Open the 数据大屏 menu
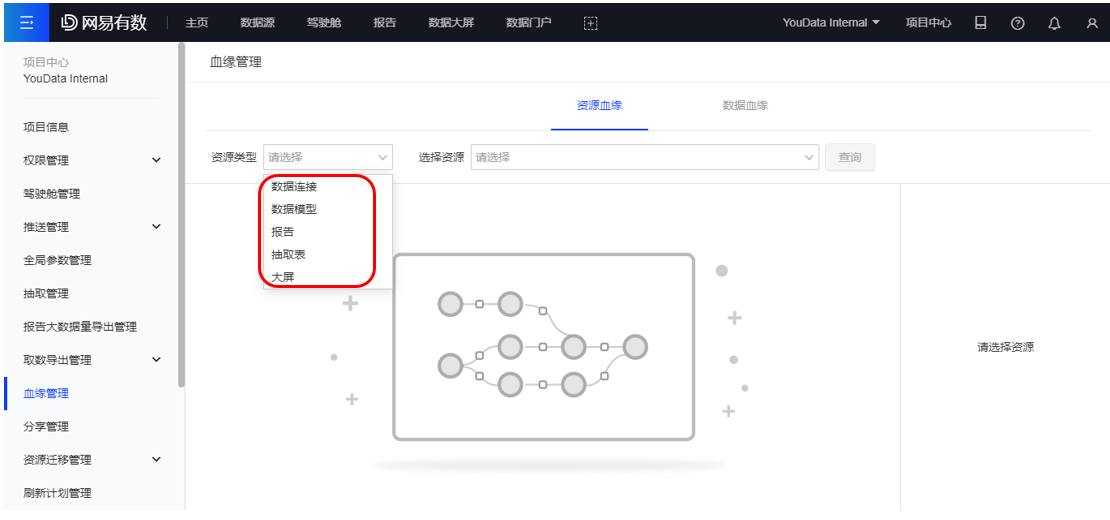 pos(451,23)
